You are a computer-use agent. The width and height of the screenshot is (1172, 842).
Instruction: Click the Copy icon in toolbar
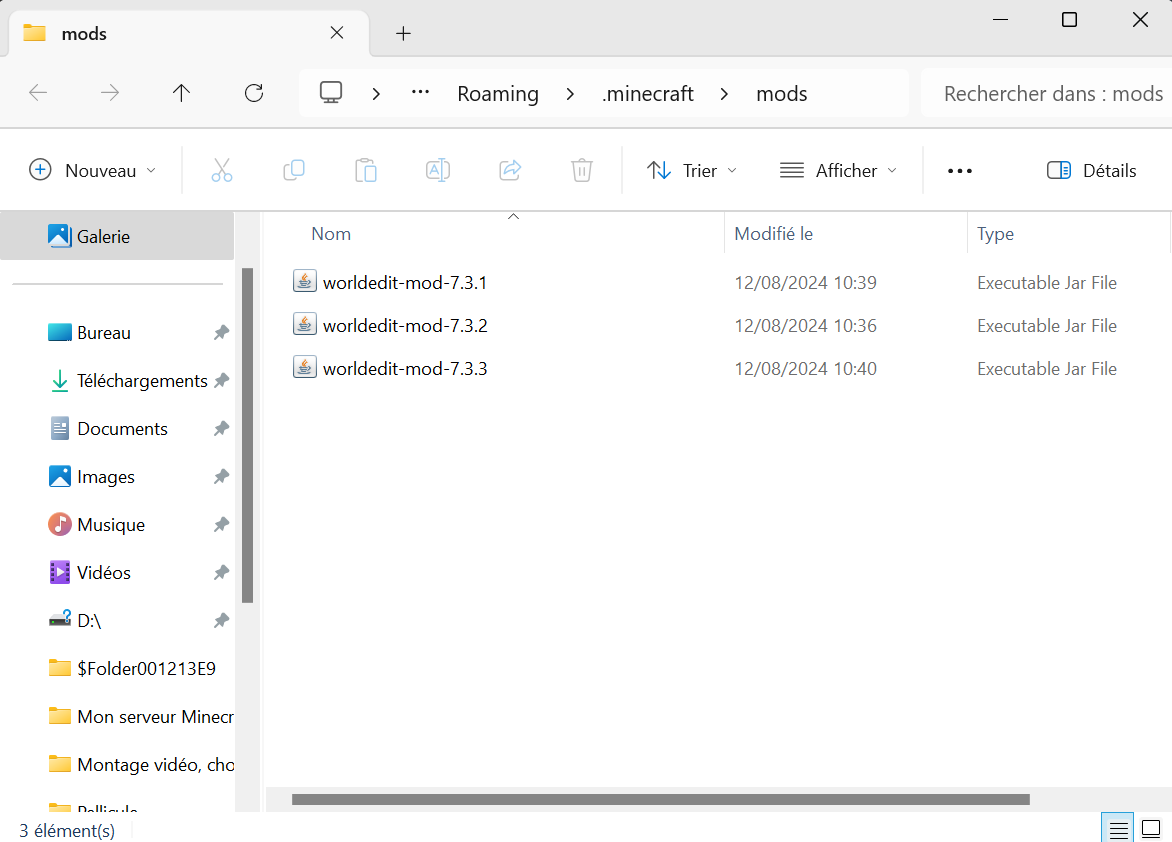pyautogui.click(x=294, y=170)
